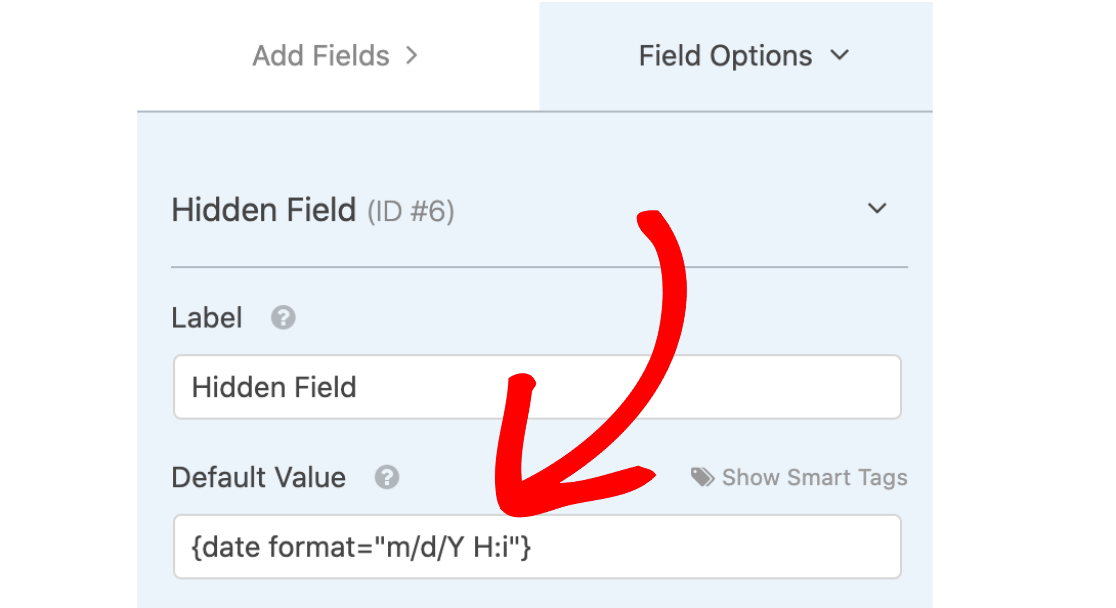Switch to the Add Fields tab
This screenshot has width=1116, height=608.
338,56
